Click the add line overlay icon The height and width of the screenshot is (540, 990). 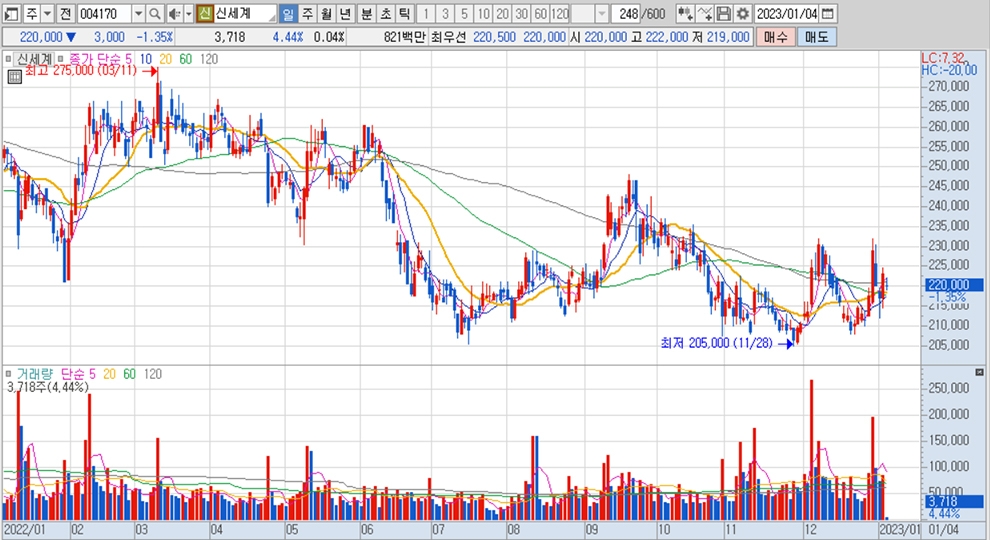[x=704, y=14]
